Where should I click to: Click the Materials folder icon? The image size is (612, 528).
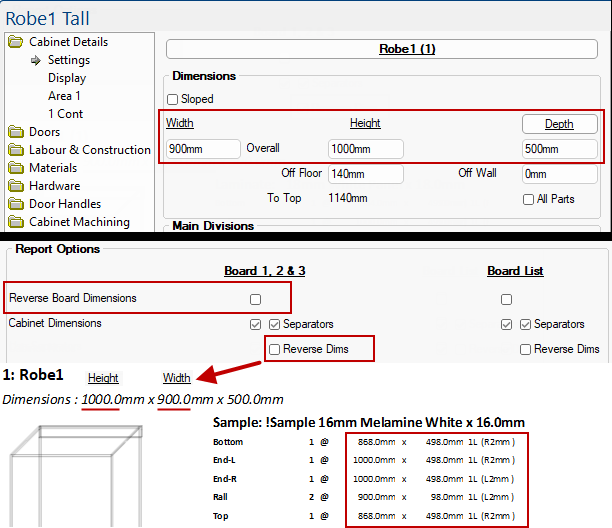16,168
